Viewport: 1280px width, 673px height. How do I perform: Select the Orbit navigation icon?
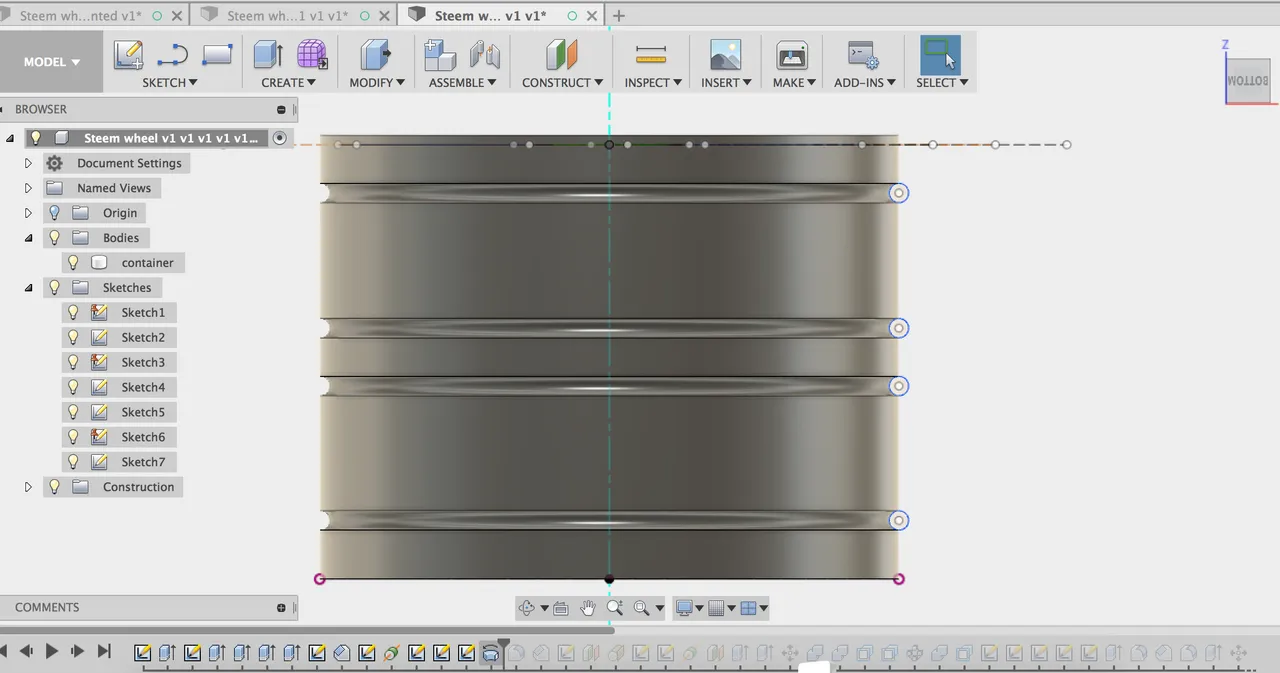pyautogui.click(x=527, y=608)
